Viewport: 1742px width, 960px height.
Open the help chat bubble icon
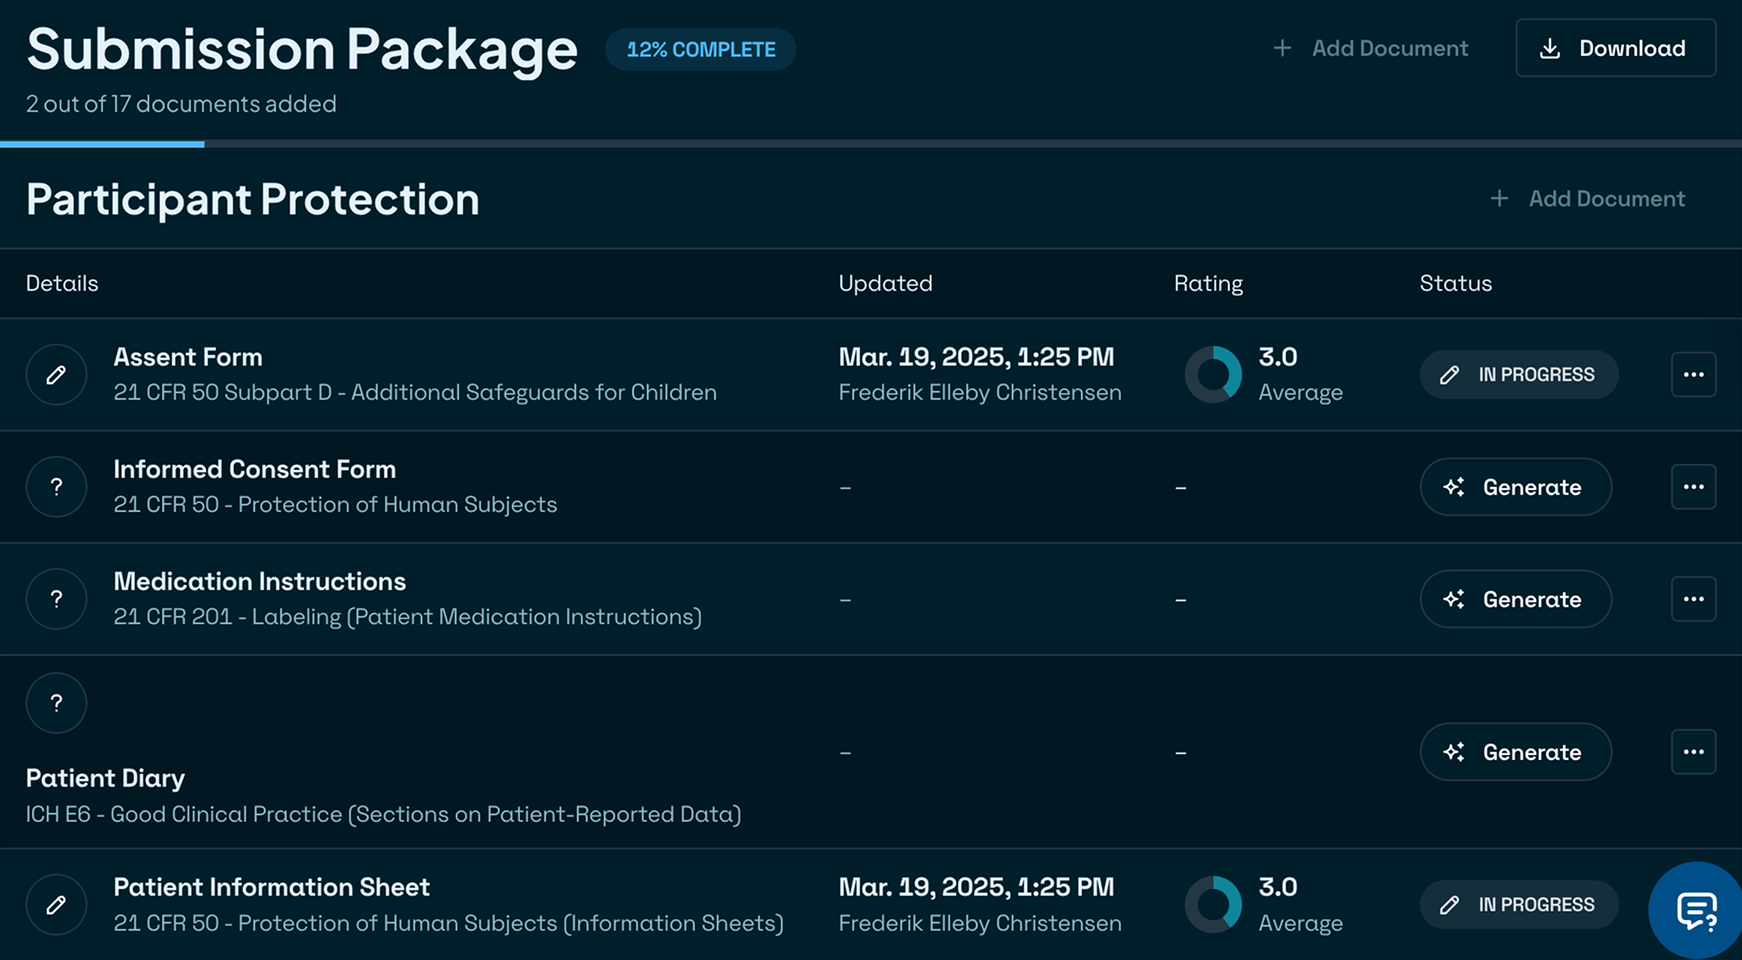click(1696, 911)
